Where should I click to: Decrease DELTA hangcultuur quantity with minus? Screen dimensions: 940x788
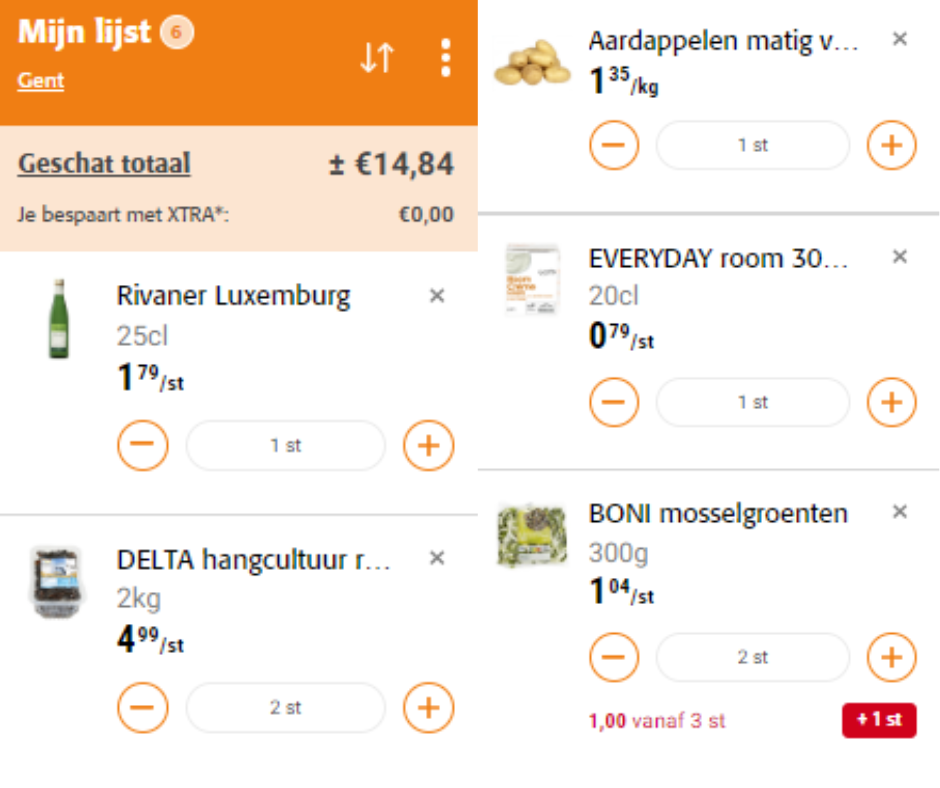143,707
